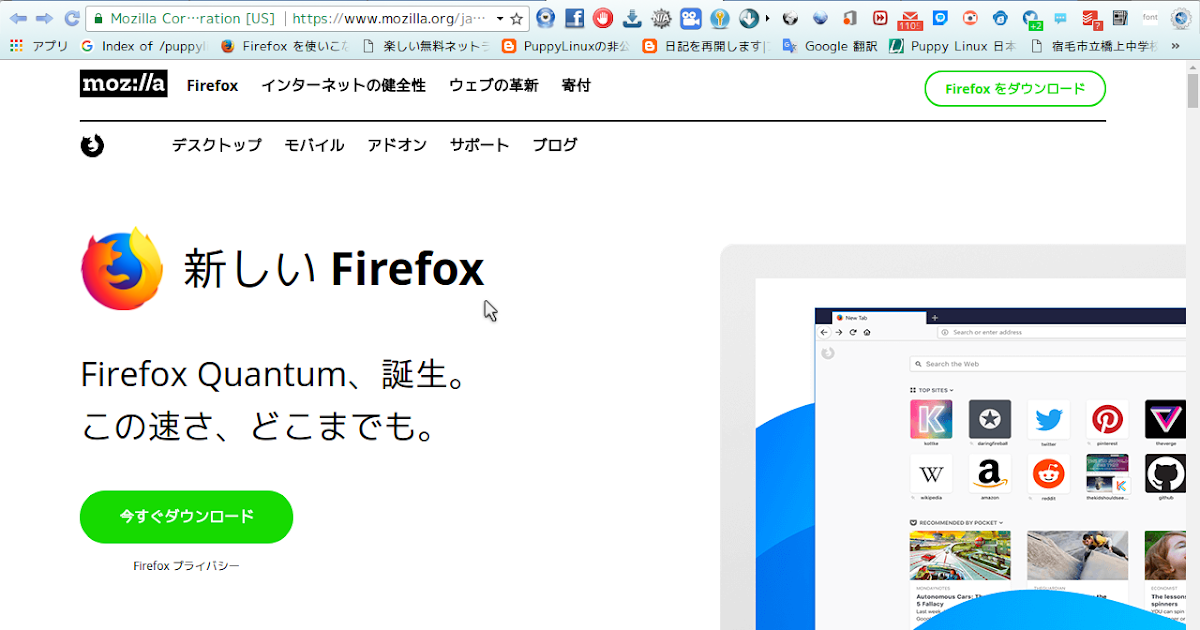Open the ウェブの革新 menu item
Screen dimensions: 1200x630
pos(493,85)
